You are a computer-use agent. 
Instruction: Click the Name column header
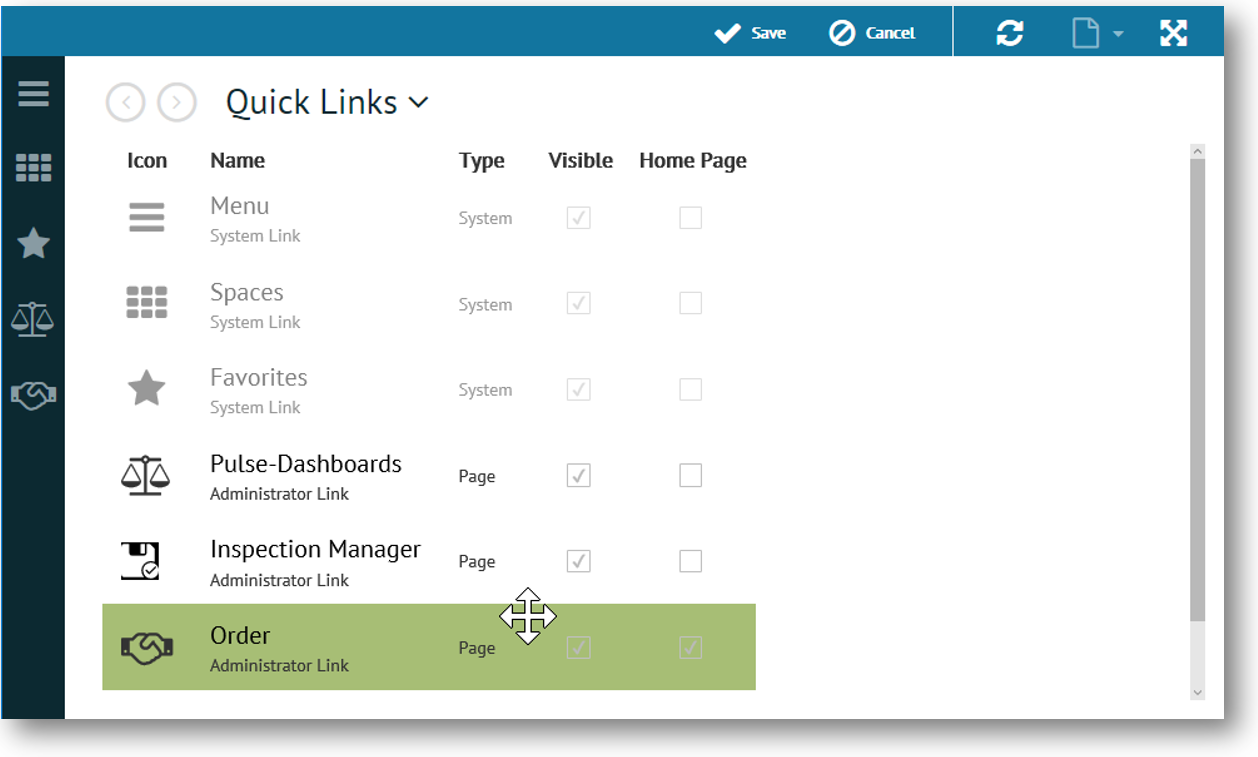pos(238,161)
